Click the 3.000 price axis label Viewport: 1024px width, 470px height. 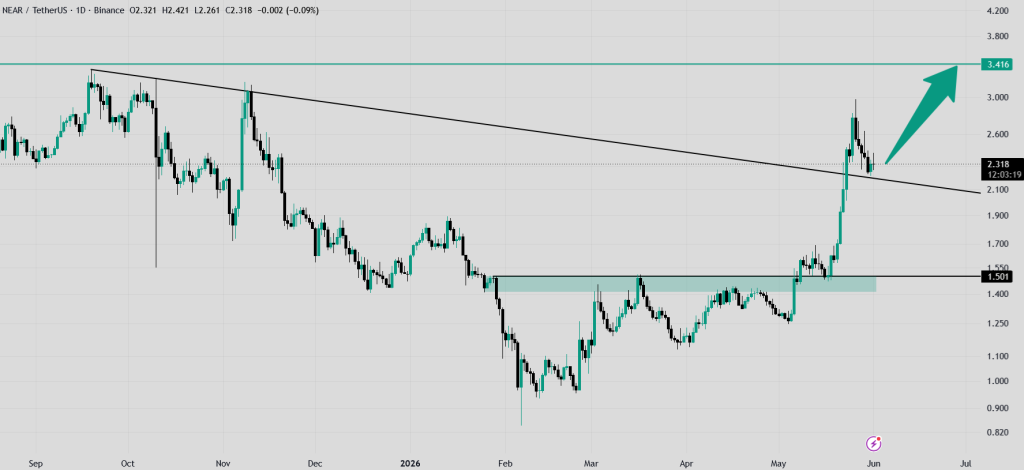(x=998, y=97)
